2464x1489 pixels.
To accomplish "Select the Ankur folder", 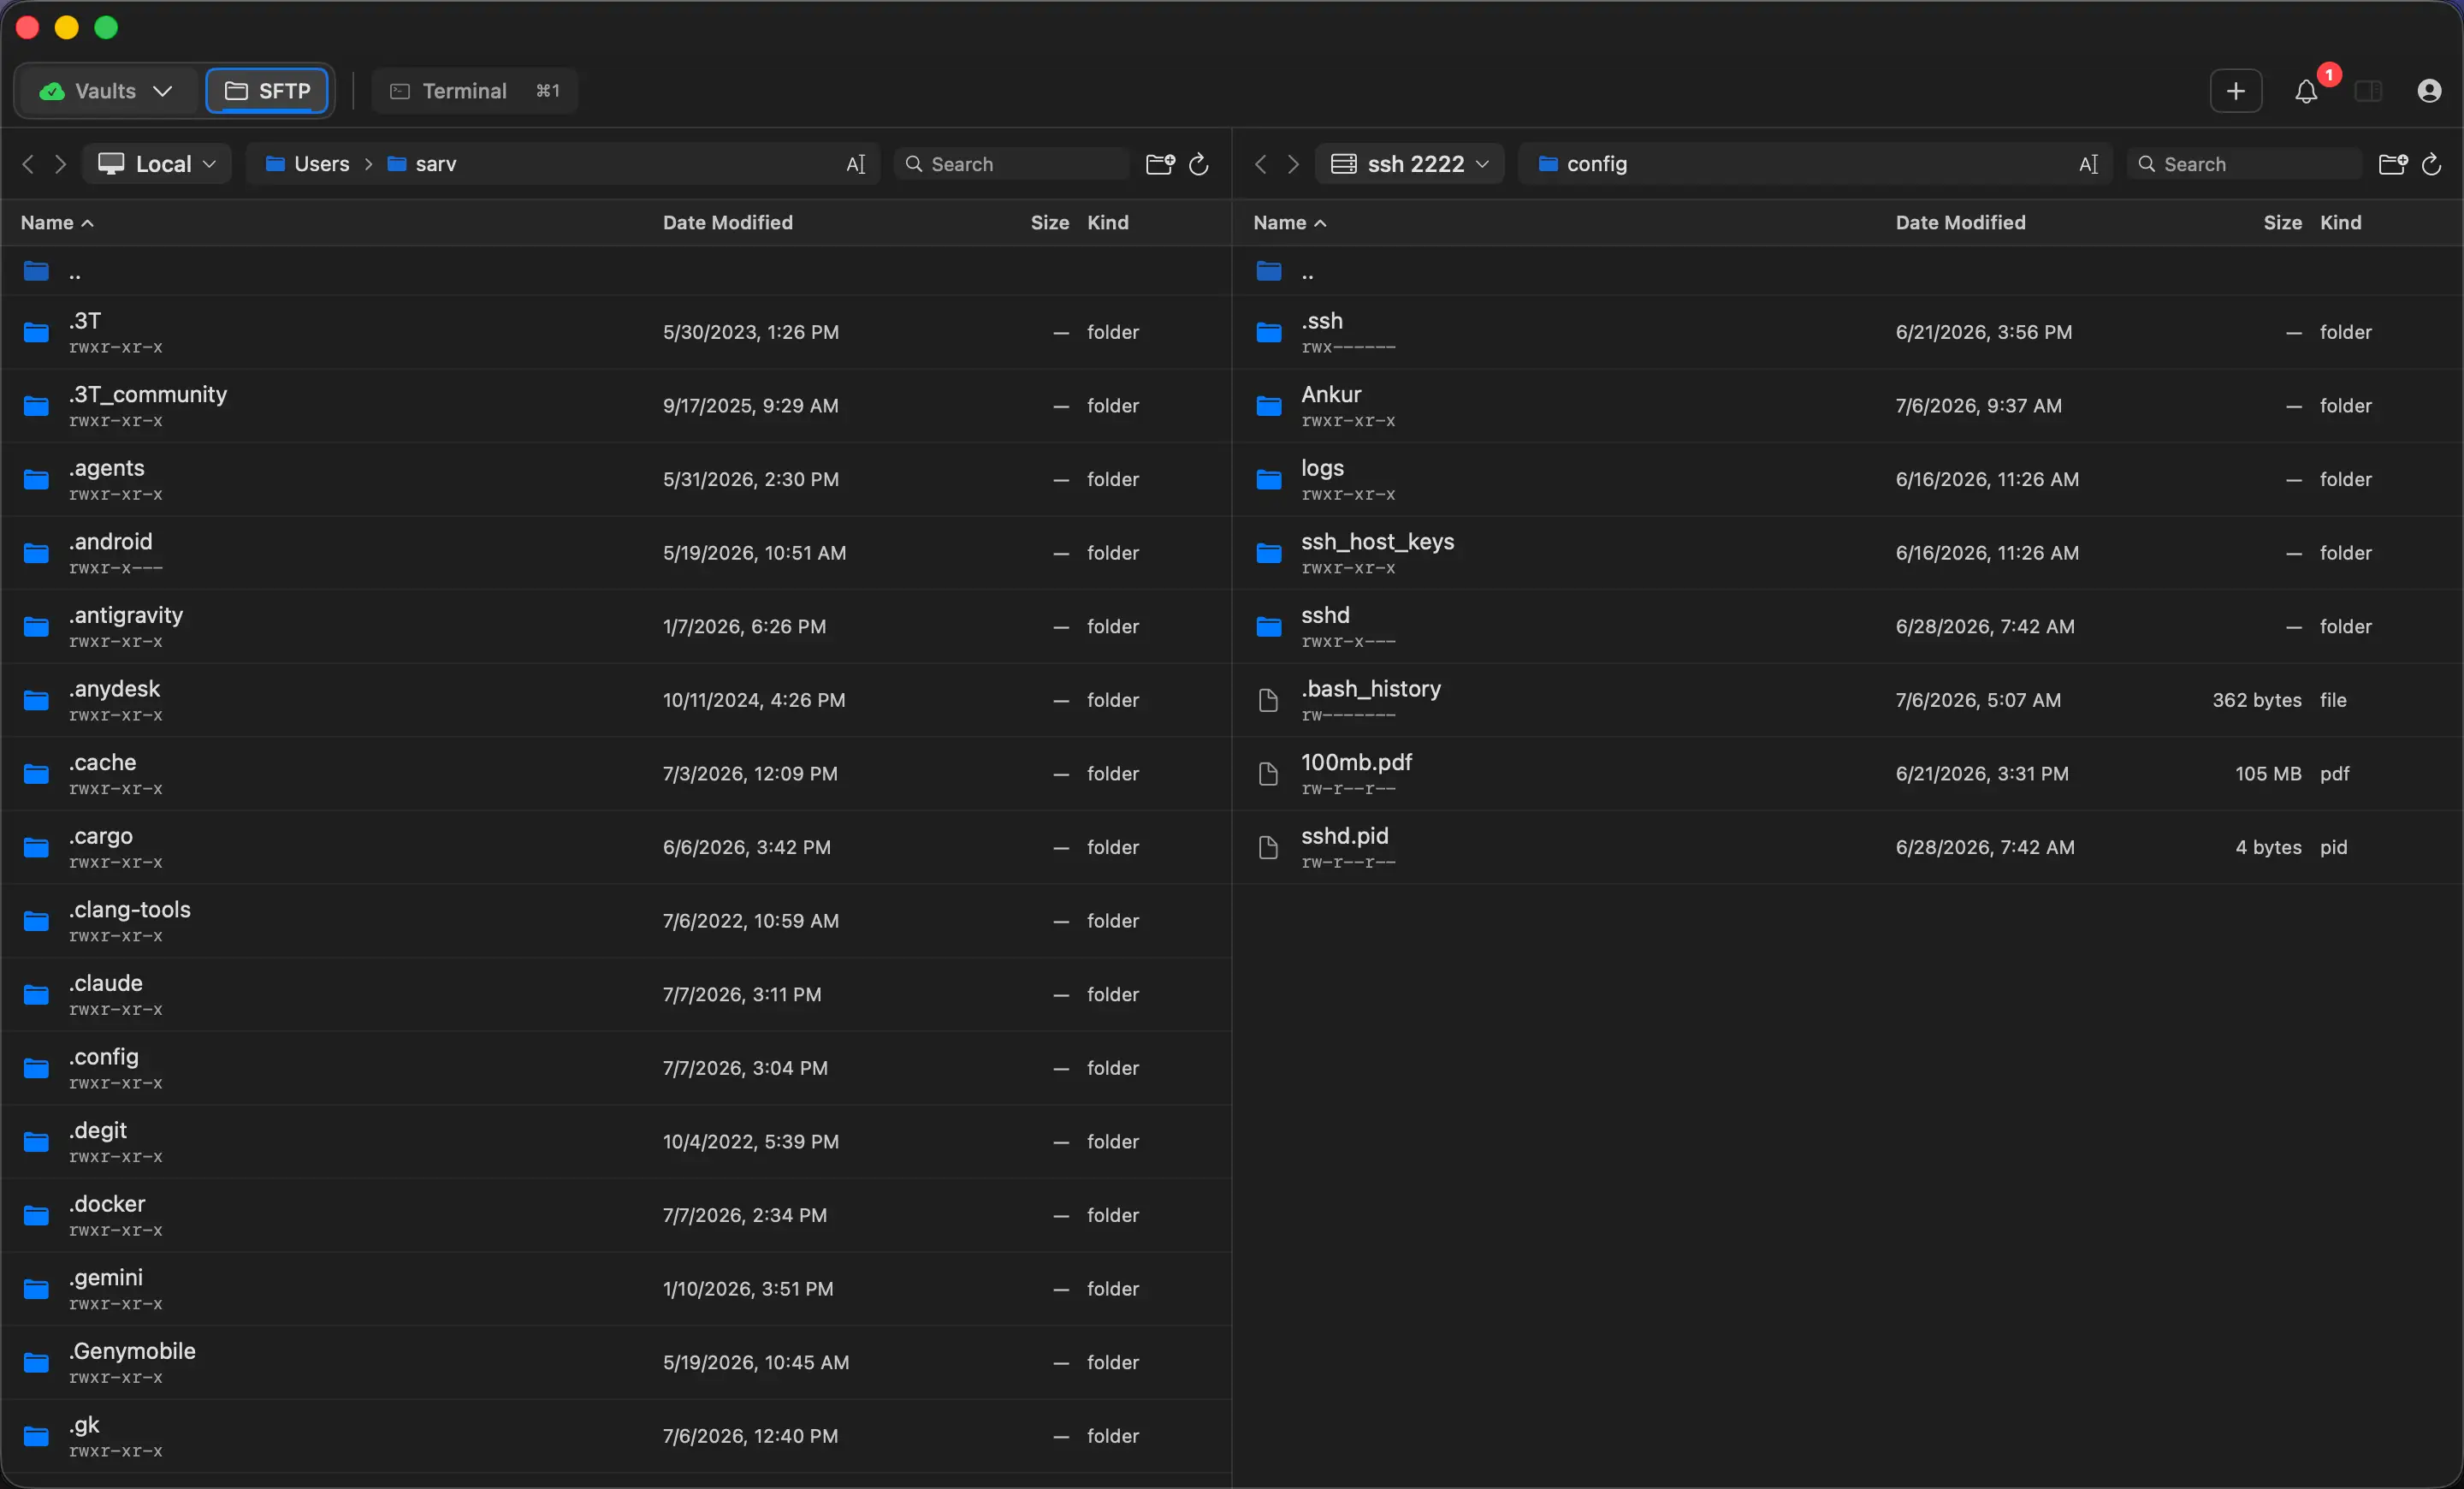I will tap(1848, 406).
